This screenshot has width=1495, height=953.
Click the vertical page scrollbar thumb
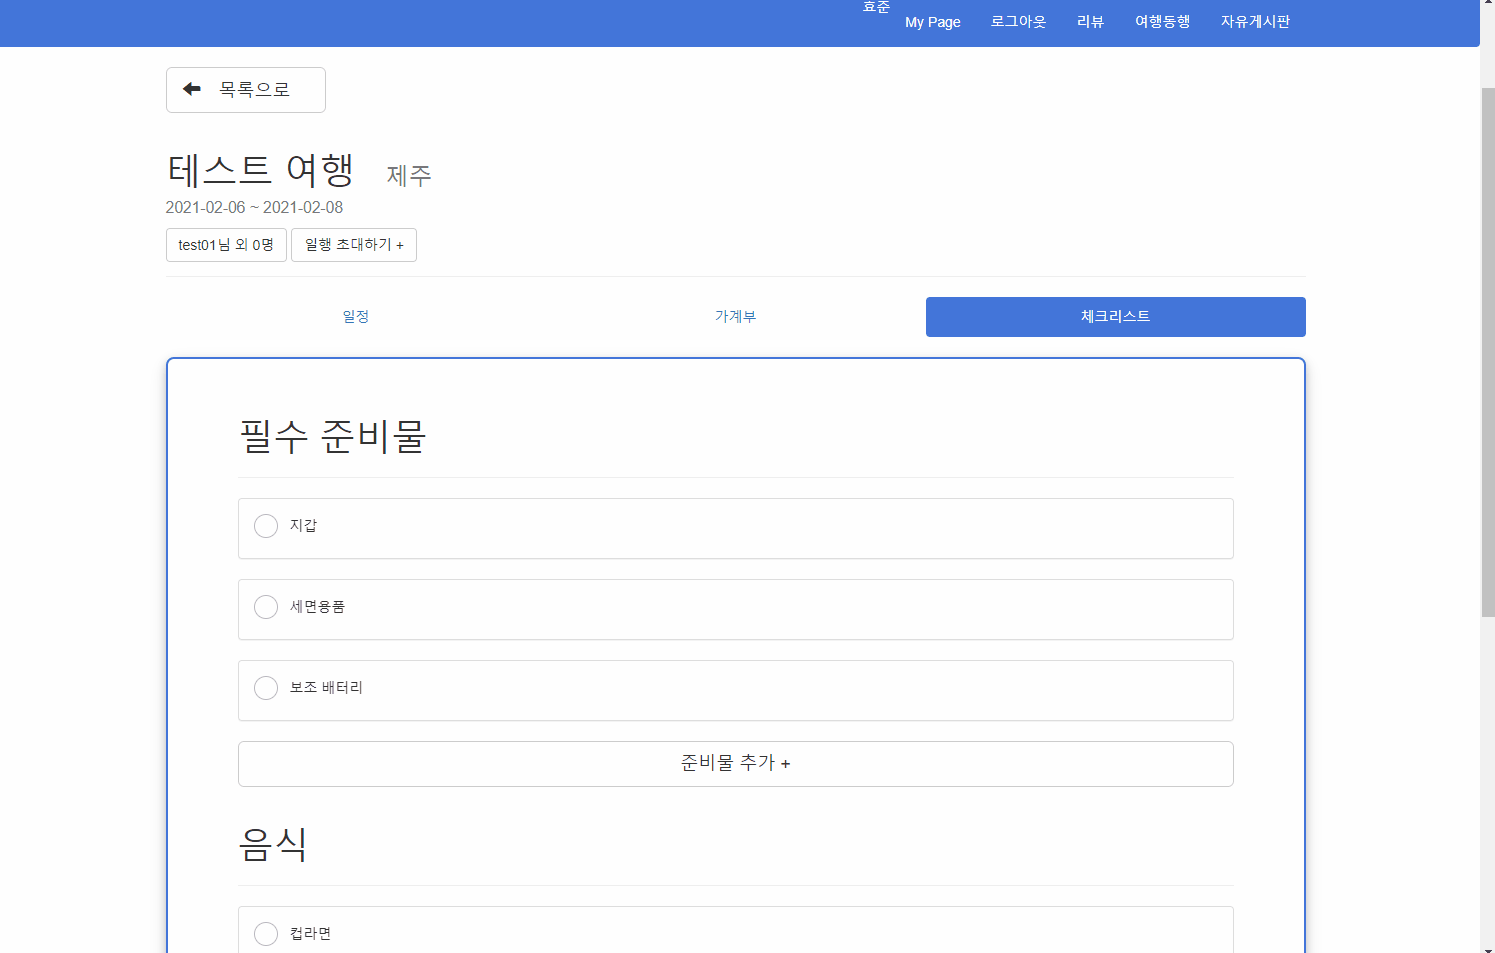pos(1488,352)
